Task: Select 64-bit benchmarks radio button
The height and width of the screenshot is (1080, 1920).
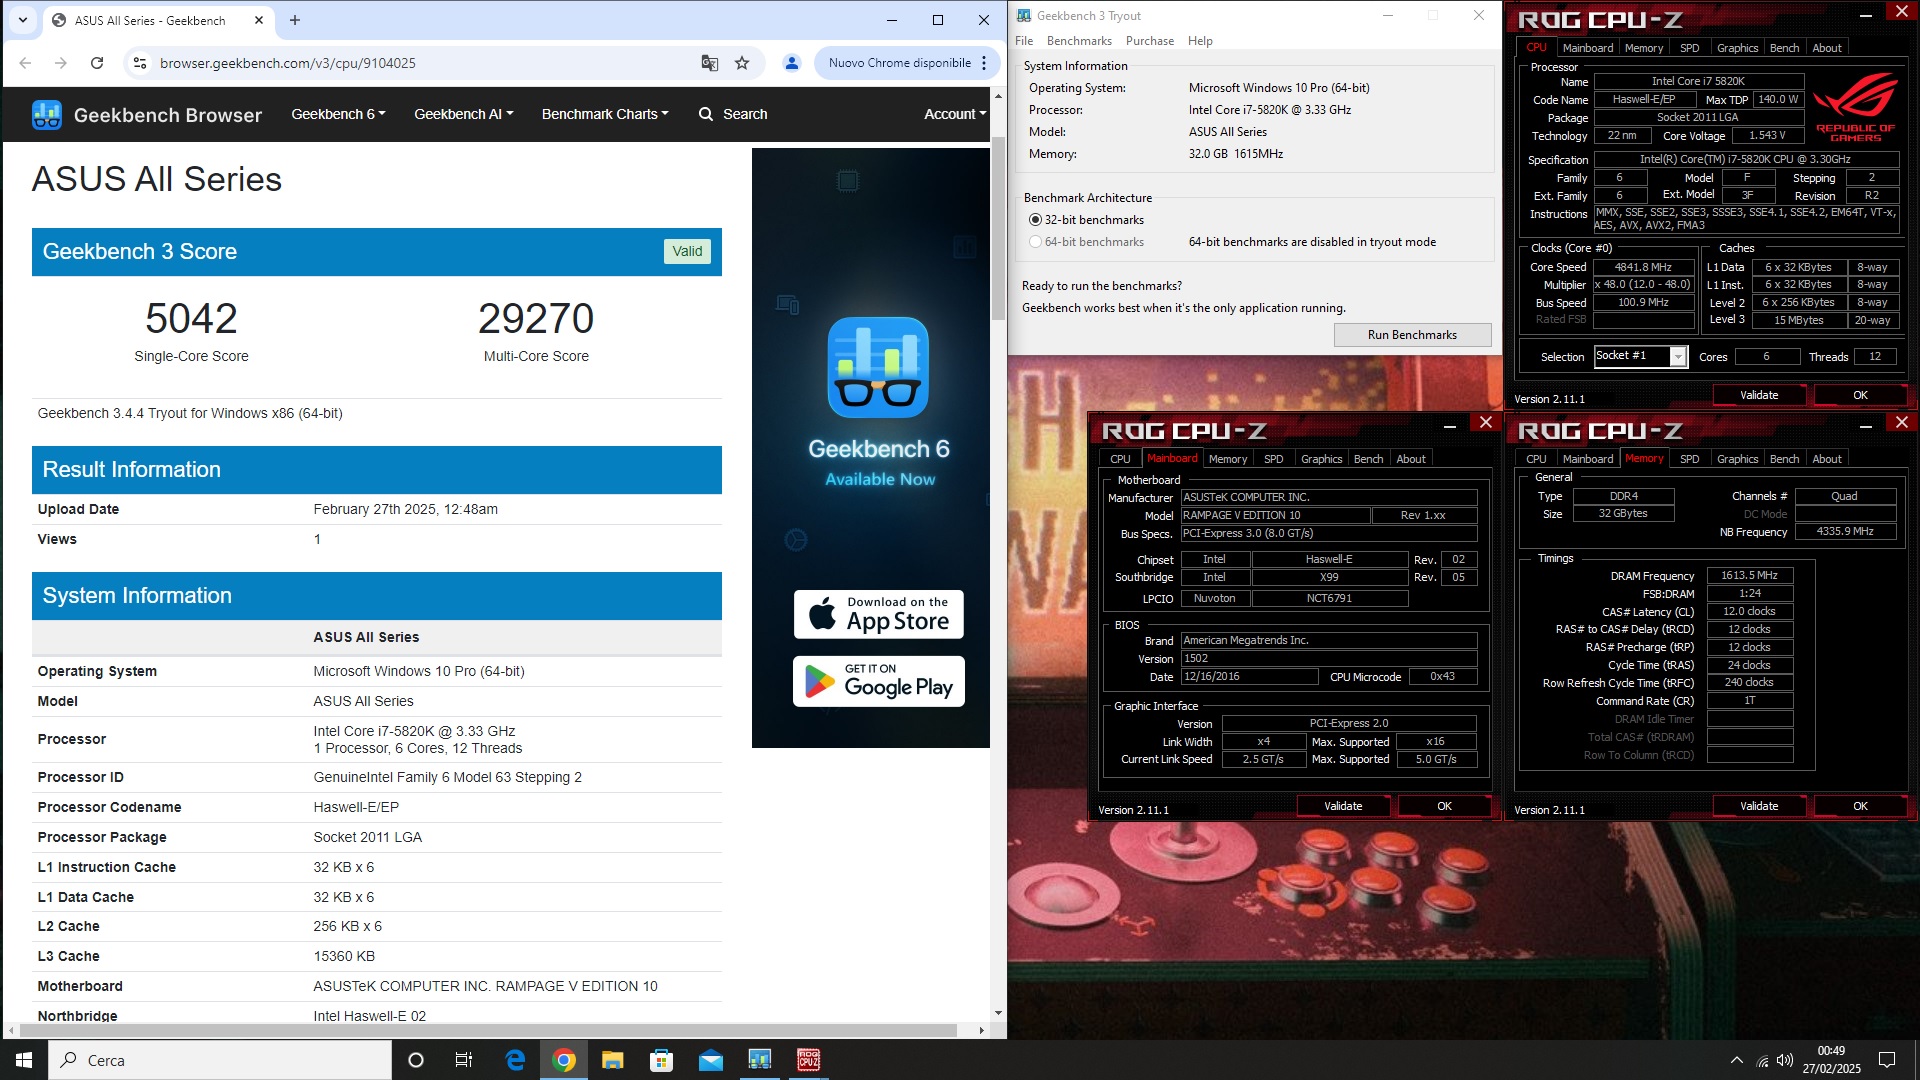Action: pos(1035,242)
